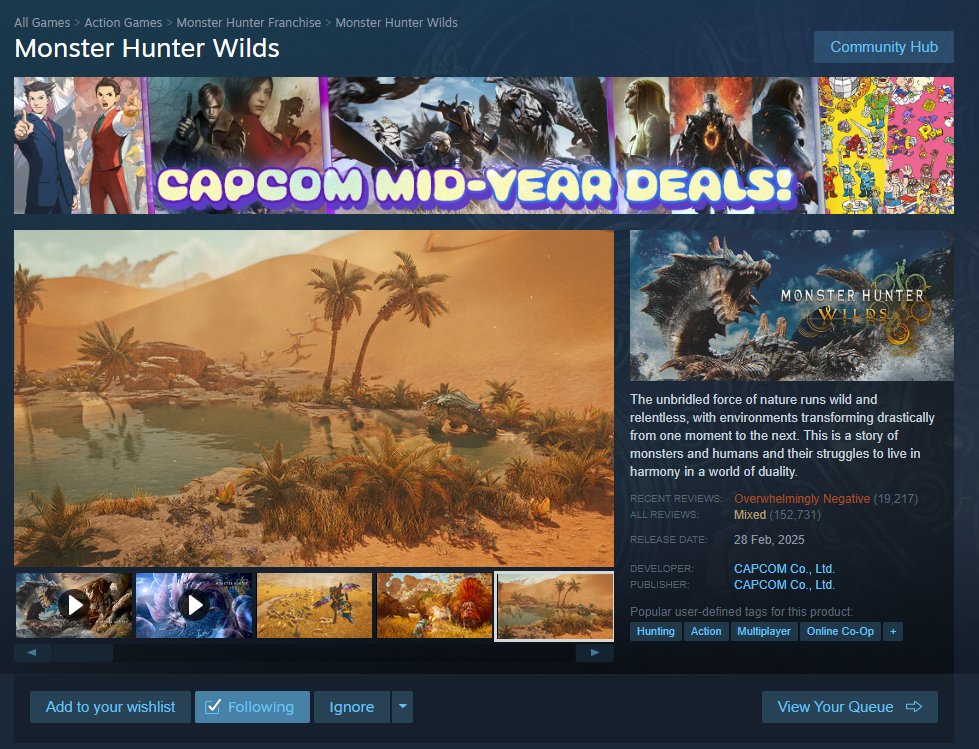979x749 pixels.
Task: Click the Ignore button
Action: click(x=352, y=707)
